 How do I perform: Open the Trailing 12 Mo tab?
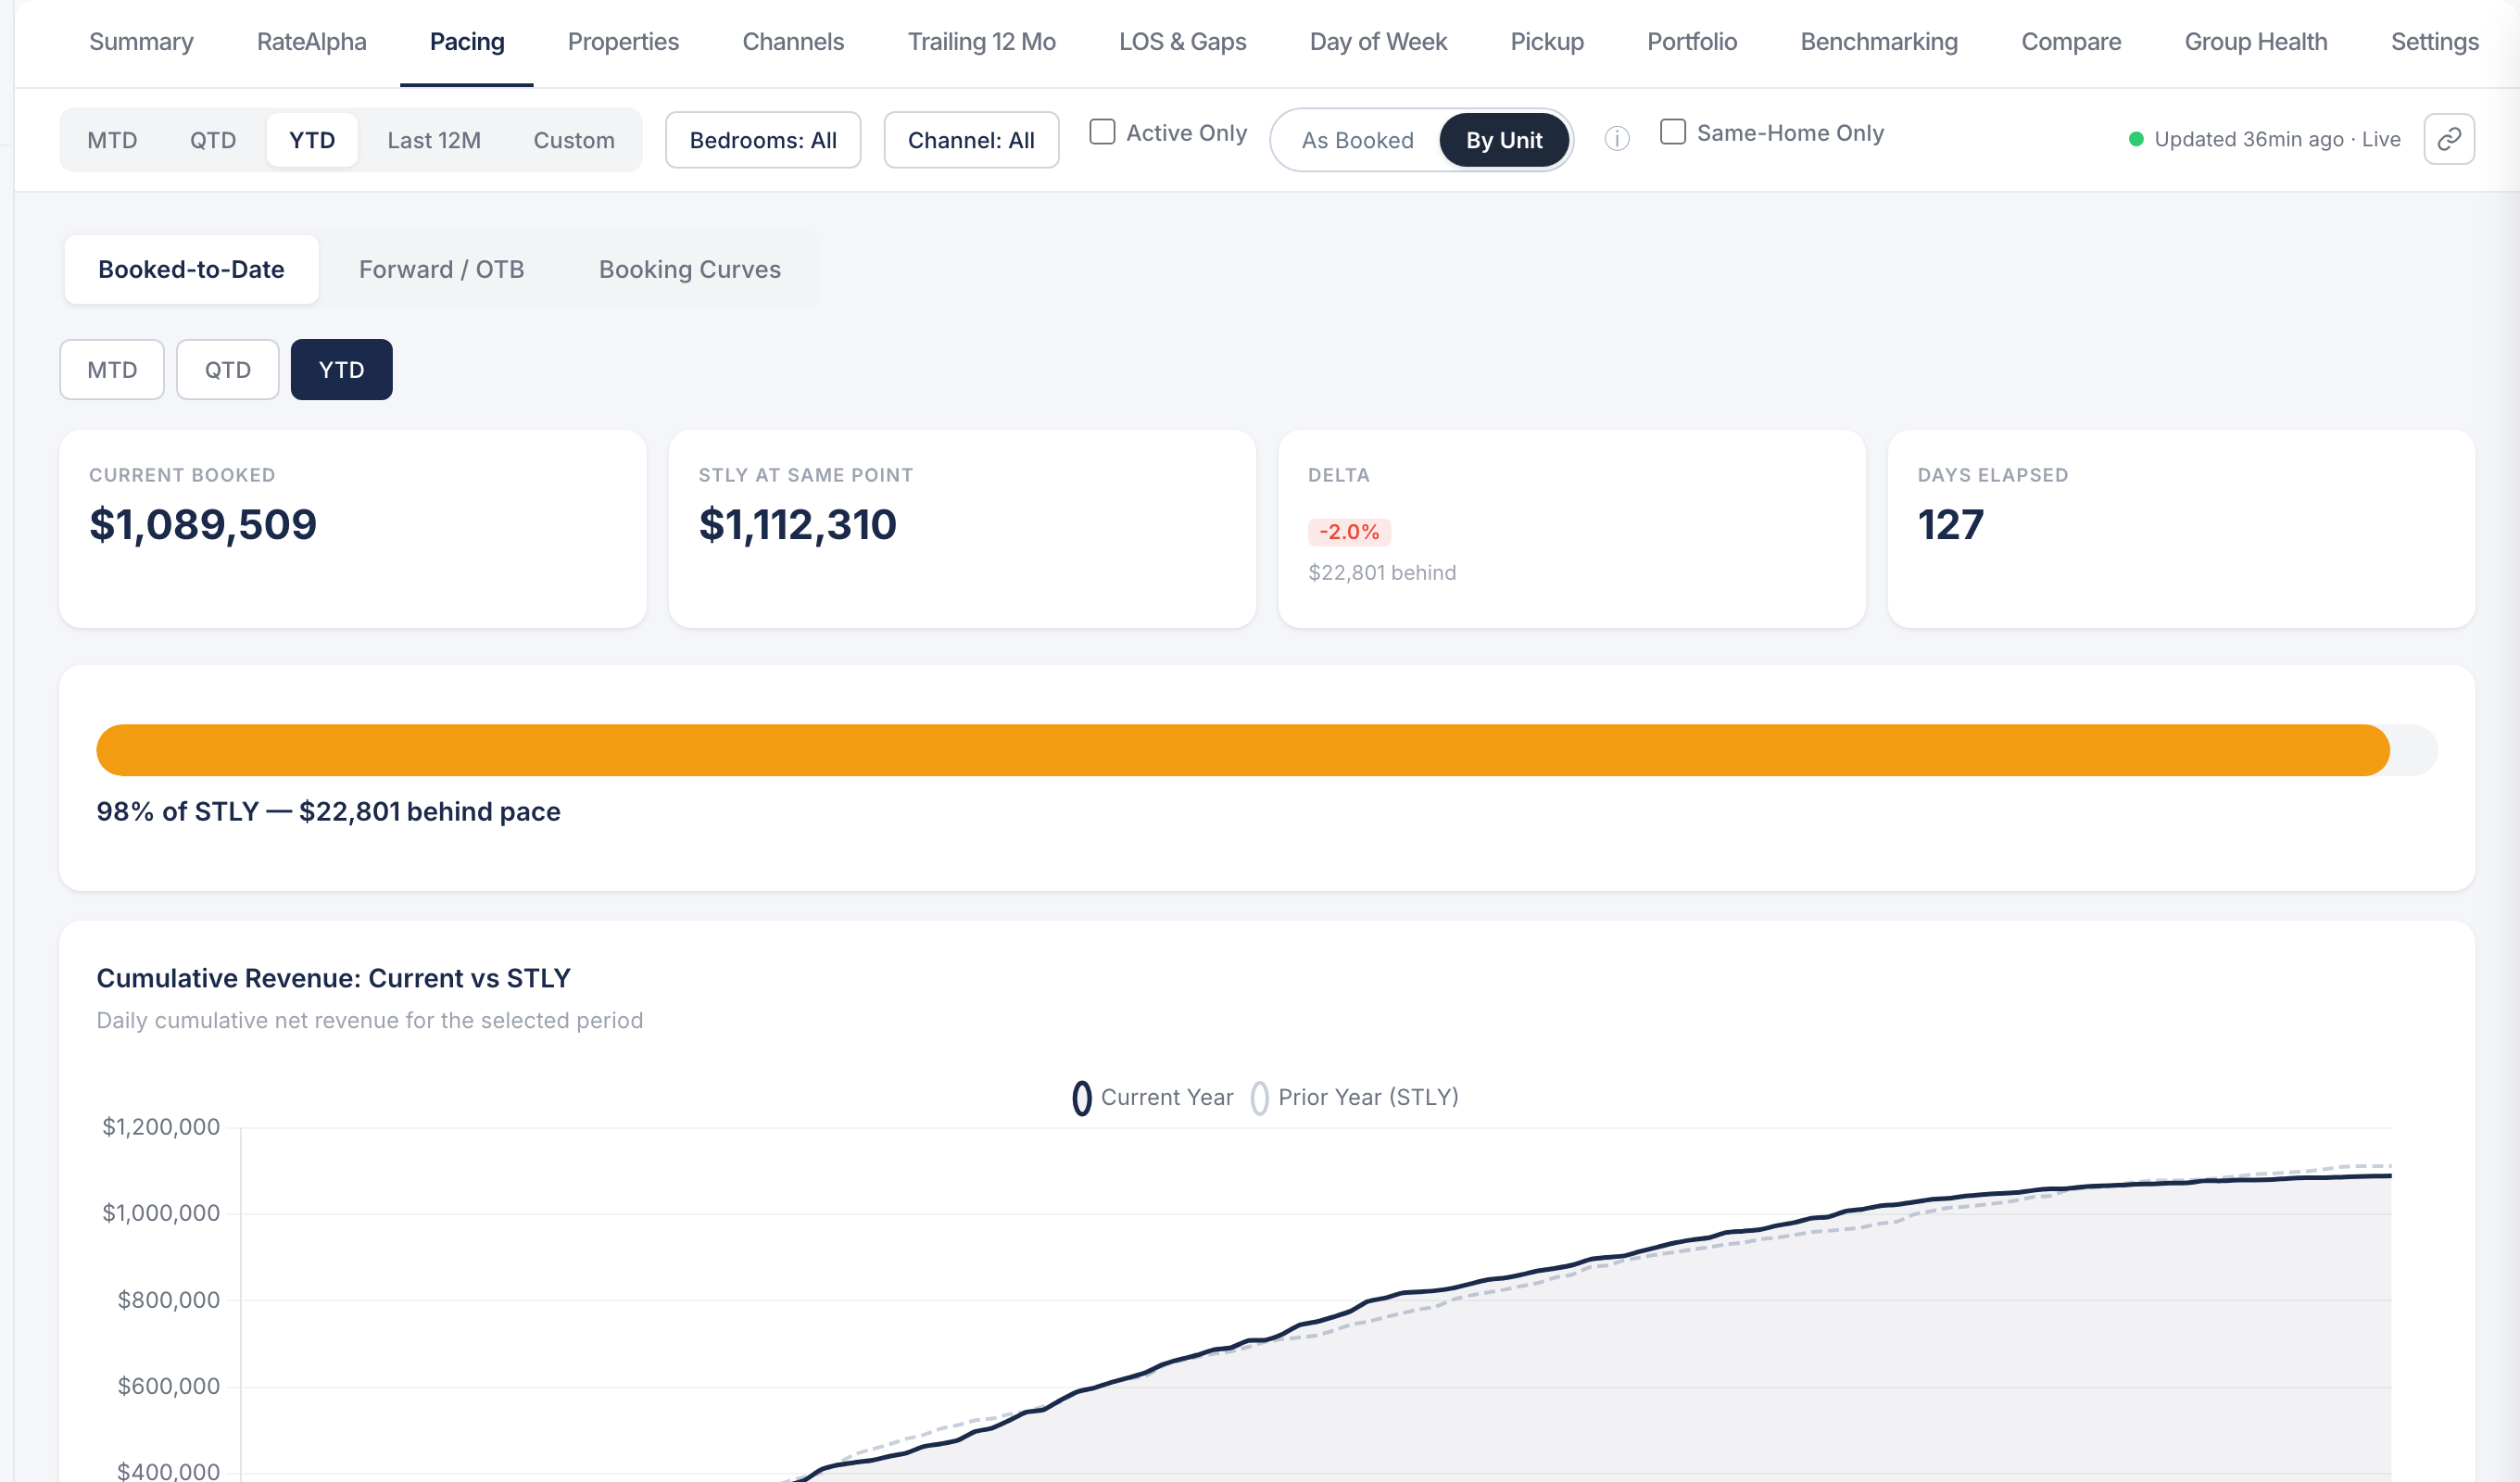[981, 42]
